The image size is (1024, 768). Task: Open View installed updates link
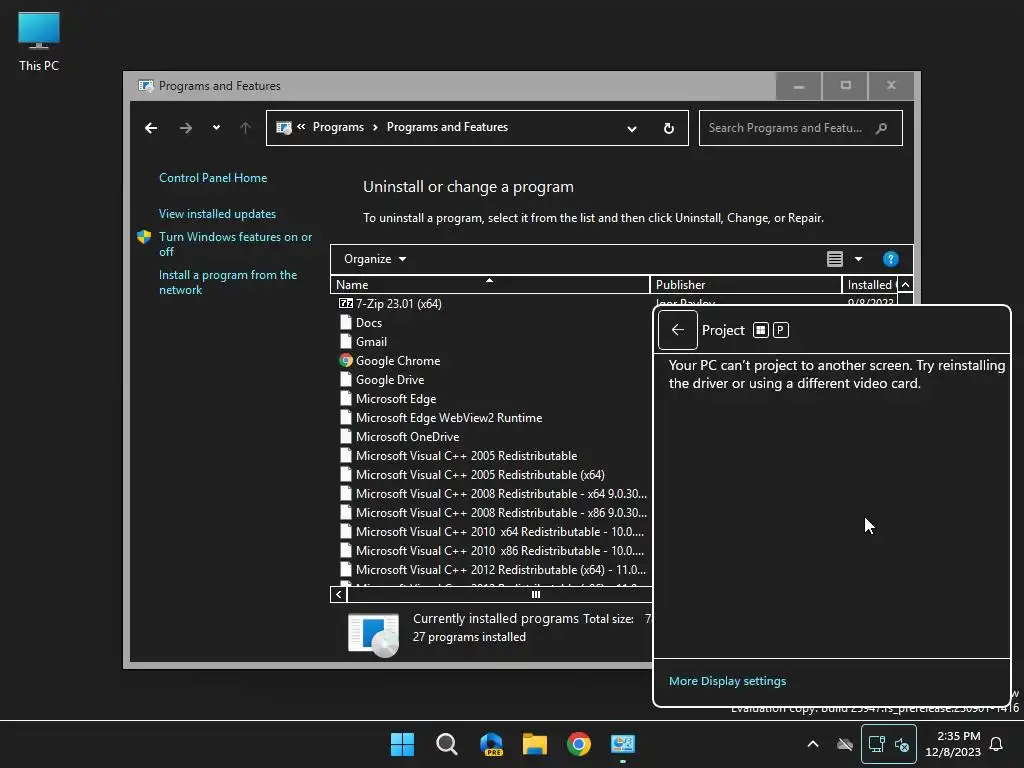217,214
